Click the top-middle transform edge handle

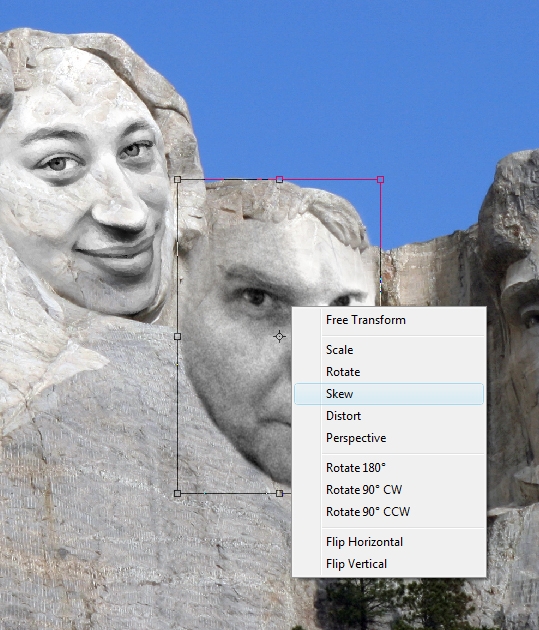click(x=280, y=180)
